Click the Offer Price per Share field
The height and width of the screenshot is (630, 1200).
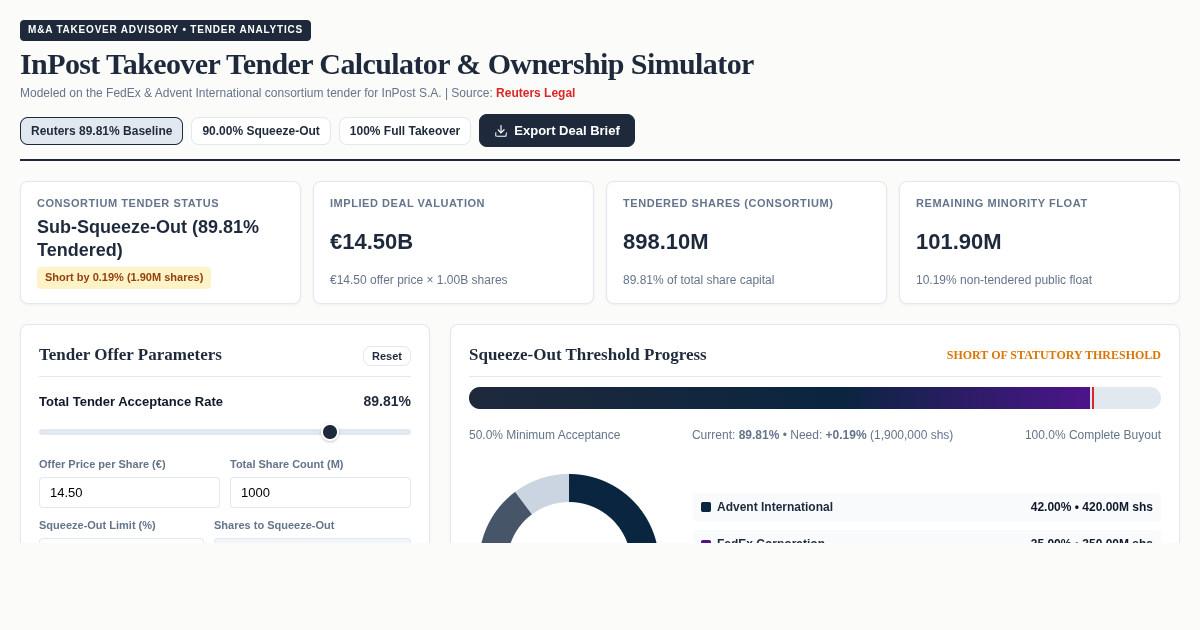(129, 492)
